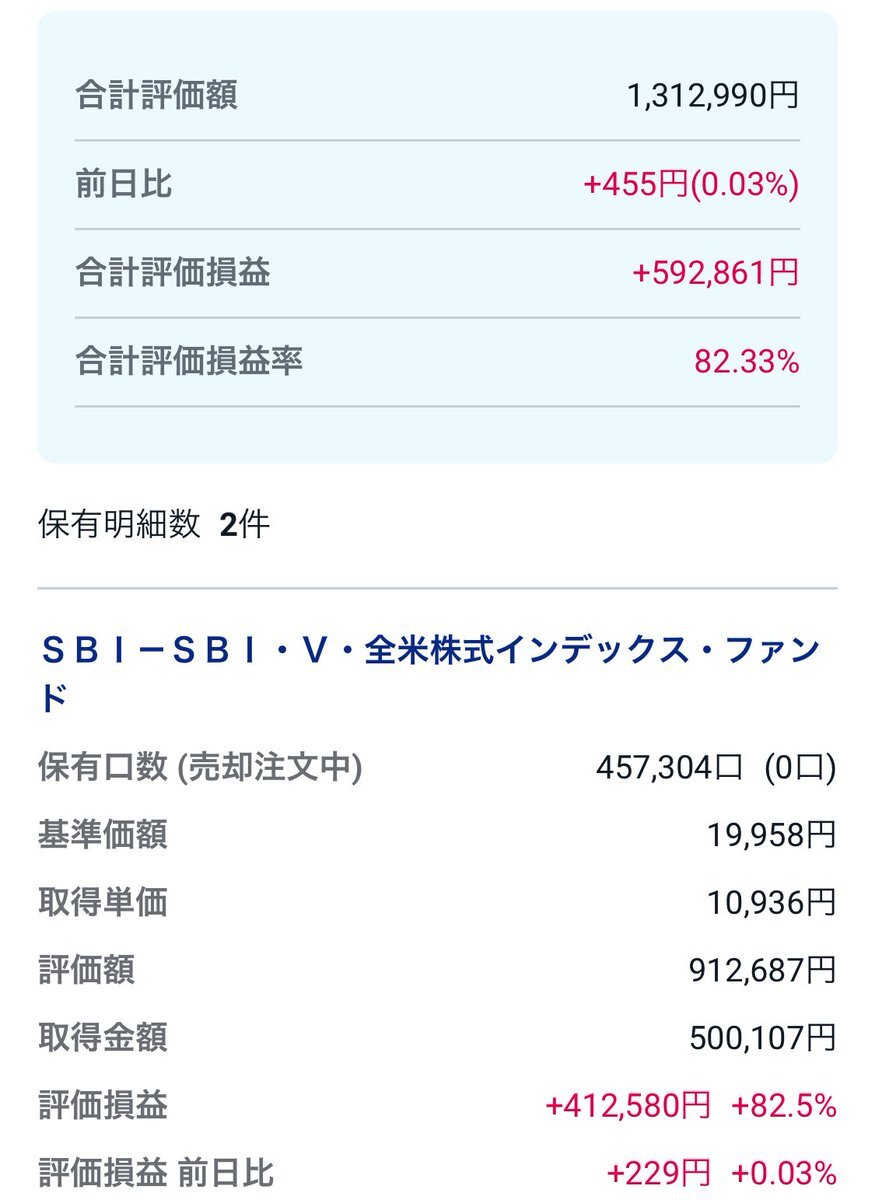The height and width of the screenshot is (1200, 875).
Task: Select the 基準価額 row label
Action: 103,834
